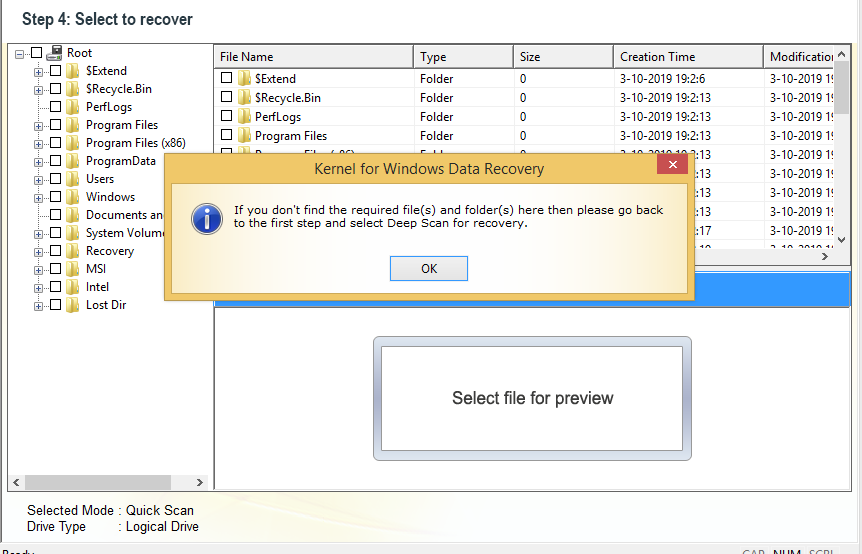Click the Lost Dir folder icon
This screenshot has width=862, height=554.
pos(73,305)
